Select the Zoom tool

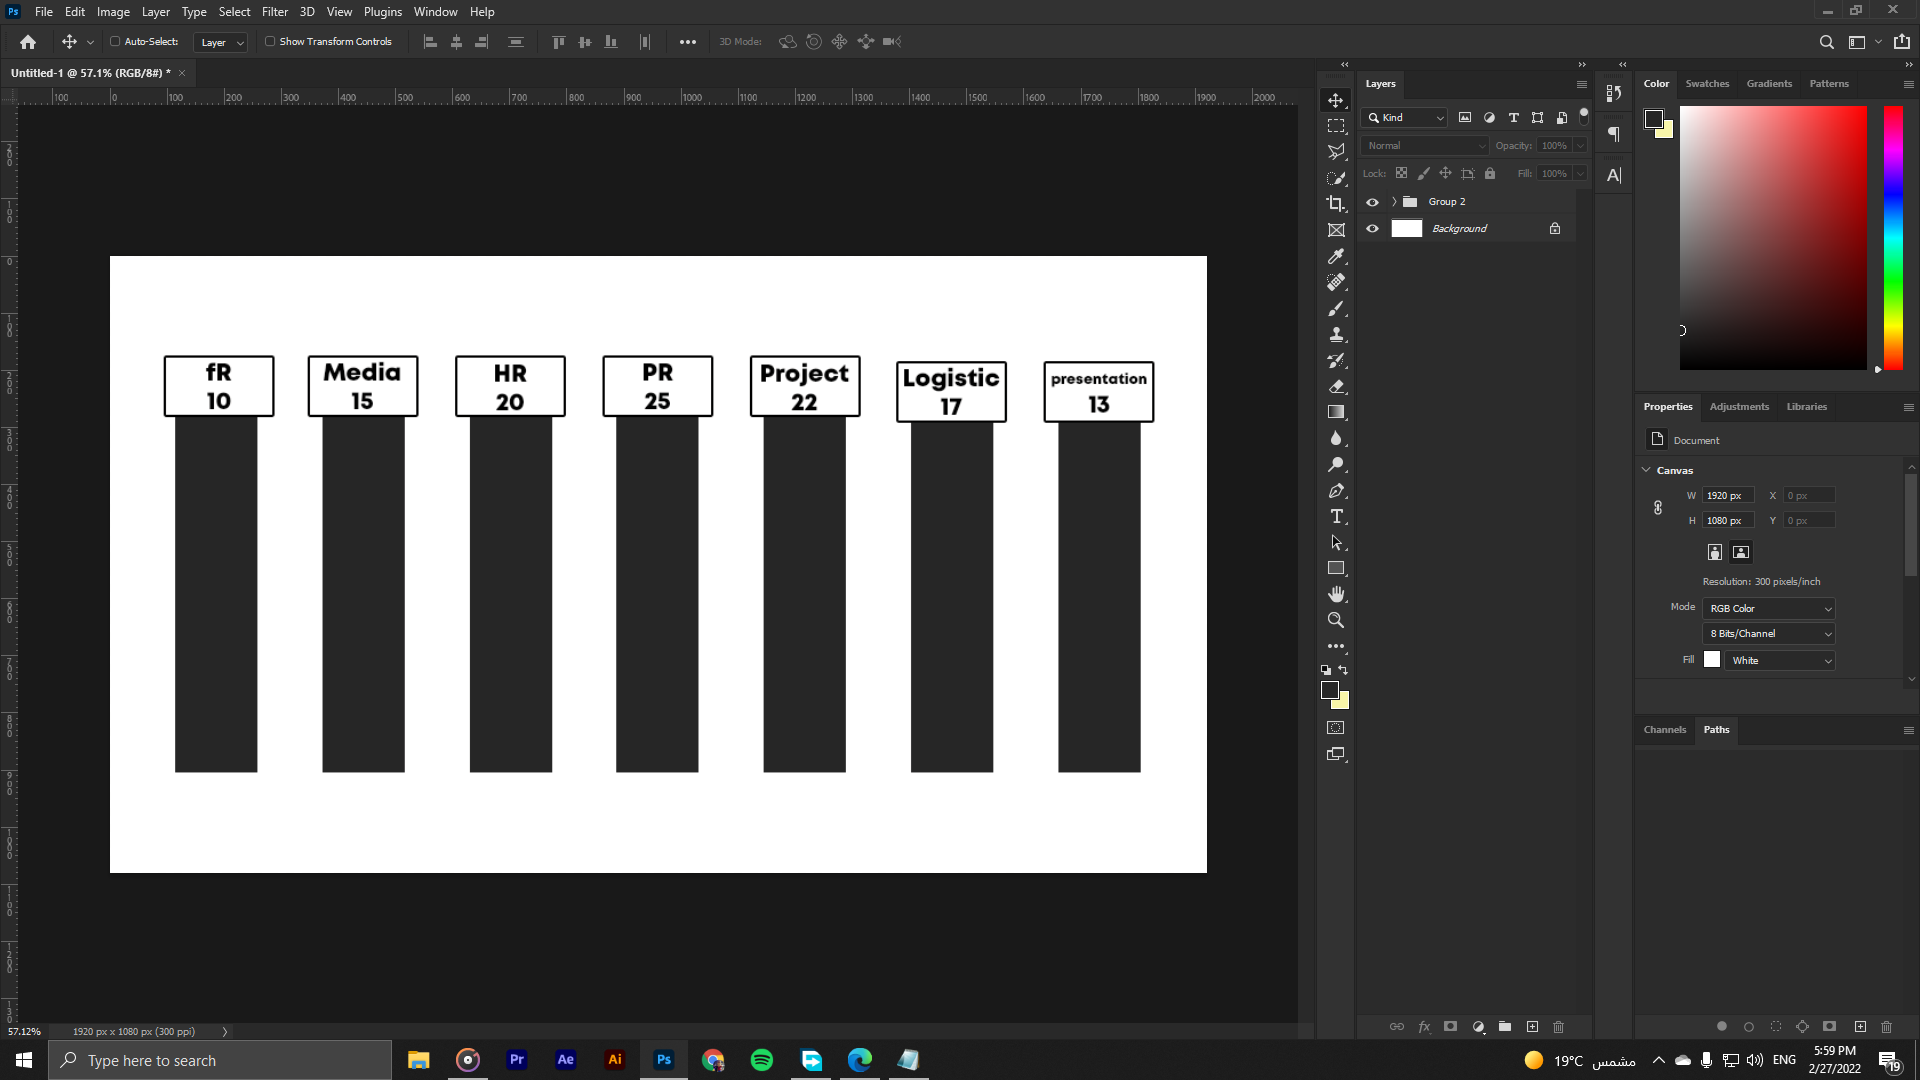tap(1336, 620)
